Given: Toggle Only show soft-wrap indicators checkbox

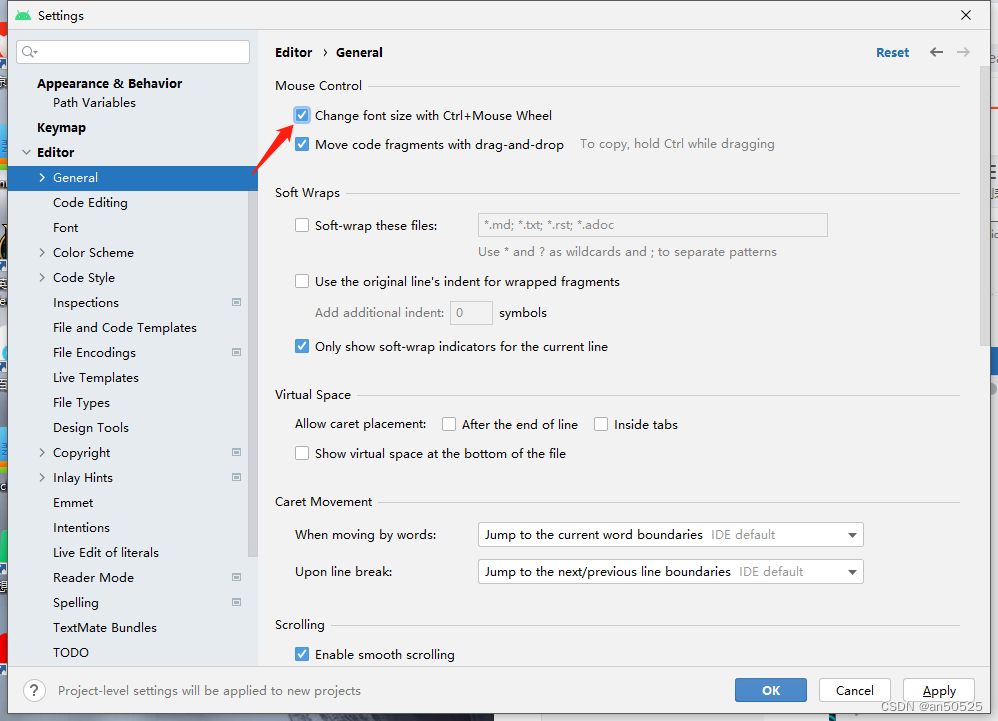Looking at the screenshot, I should point(302,347).
